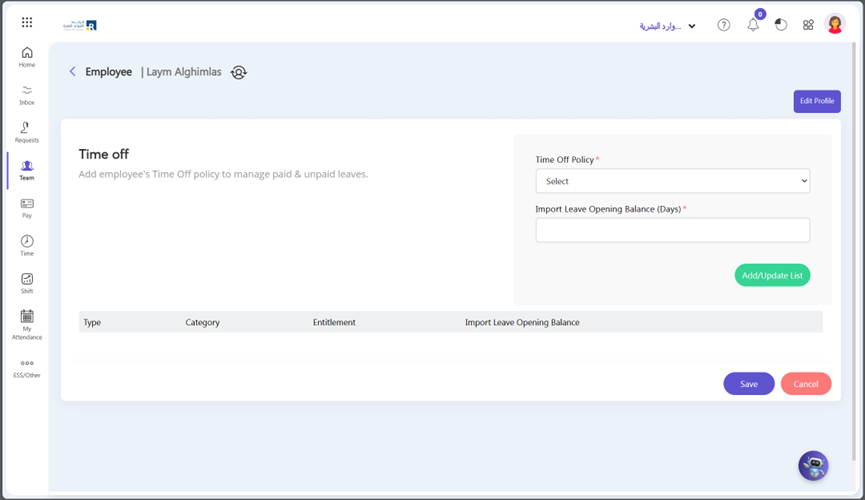Toggle the theme contrast icon
The image size is (865, 500).
[x=781, y=25]
